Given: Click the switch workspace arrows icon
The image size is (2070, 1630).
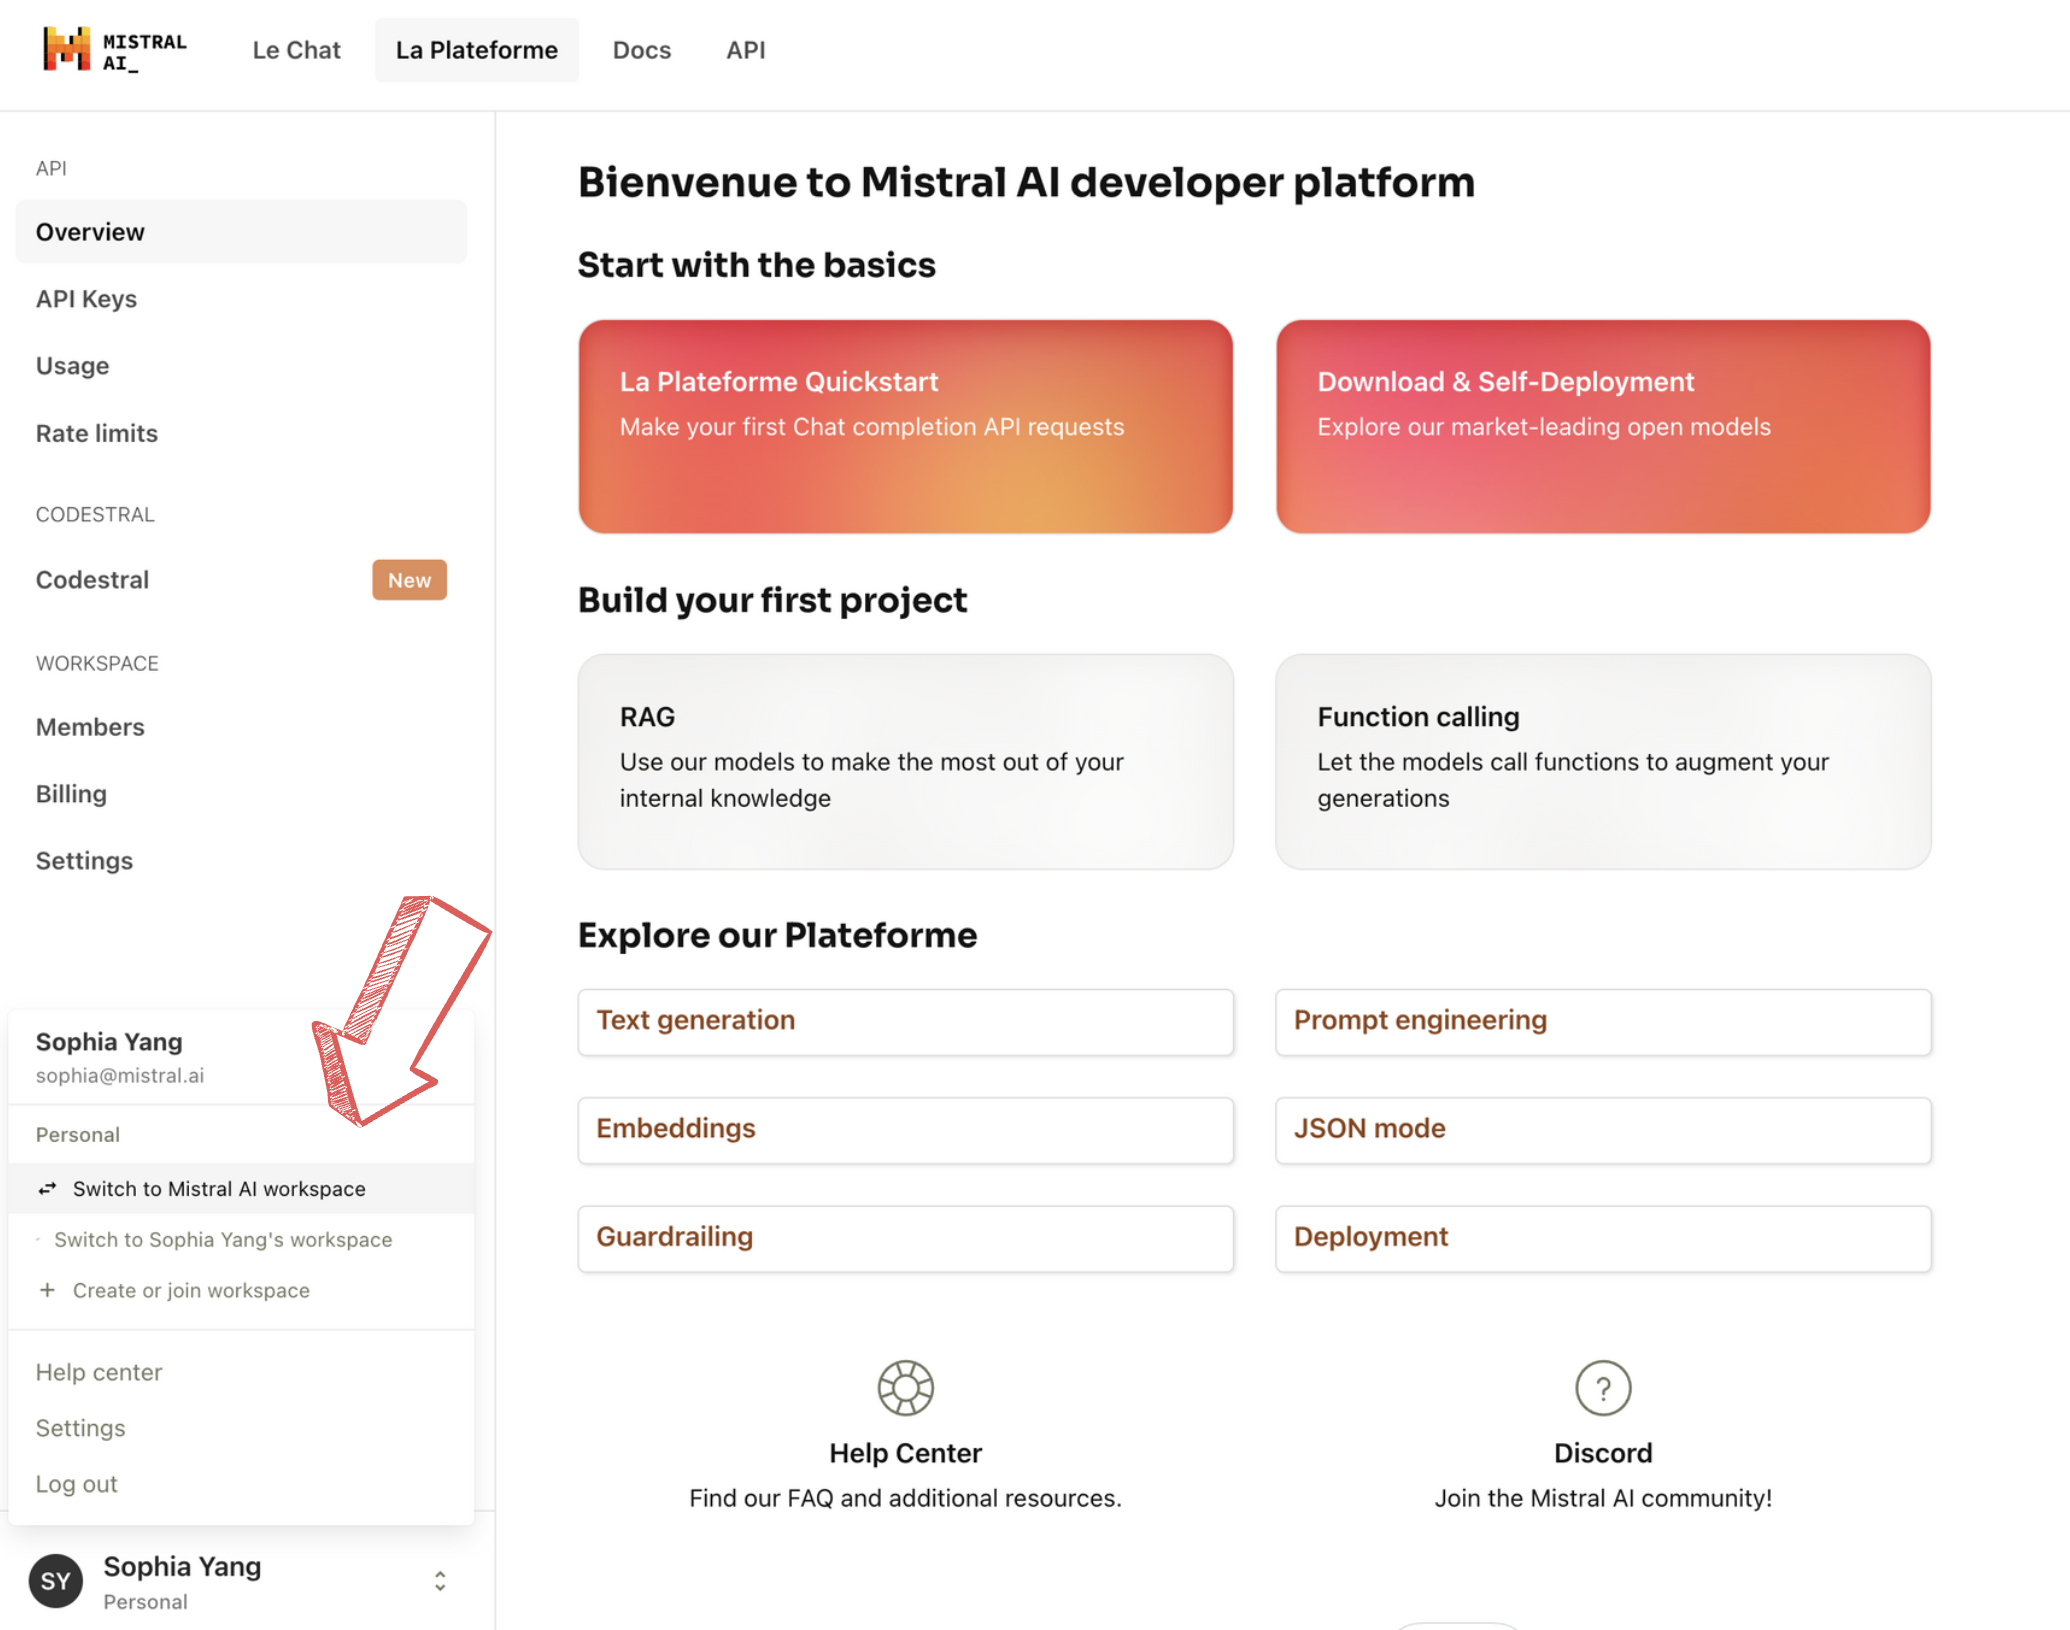Looking at the screenshot, I should coord(47,1188).
